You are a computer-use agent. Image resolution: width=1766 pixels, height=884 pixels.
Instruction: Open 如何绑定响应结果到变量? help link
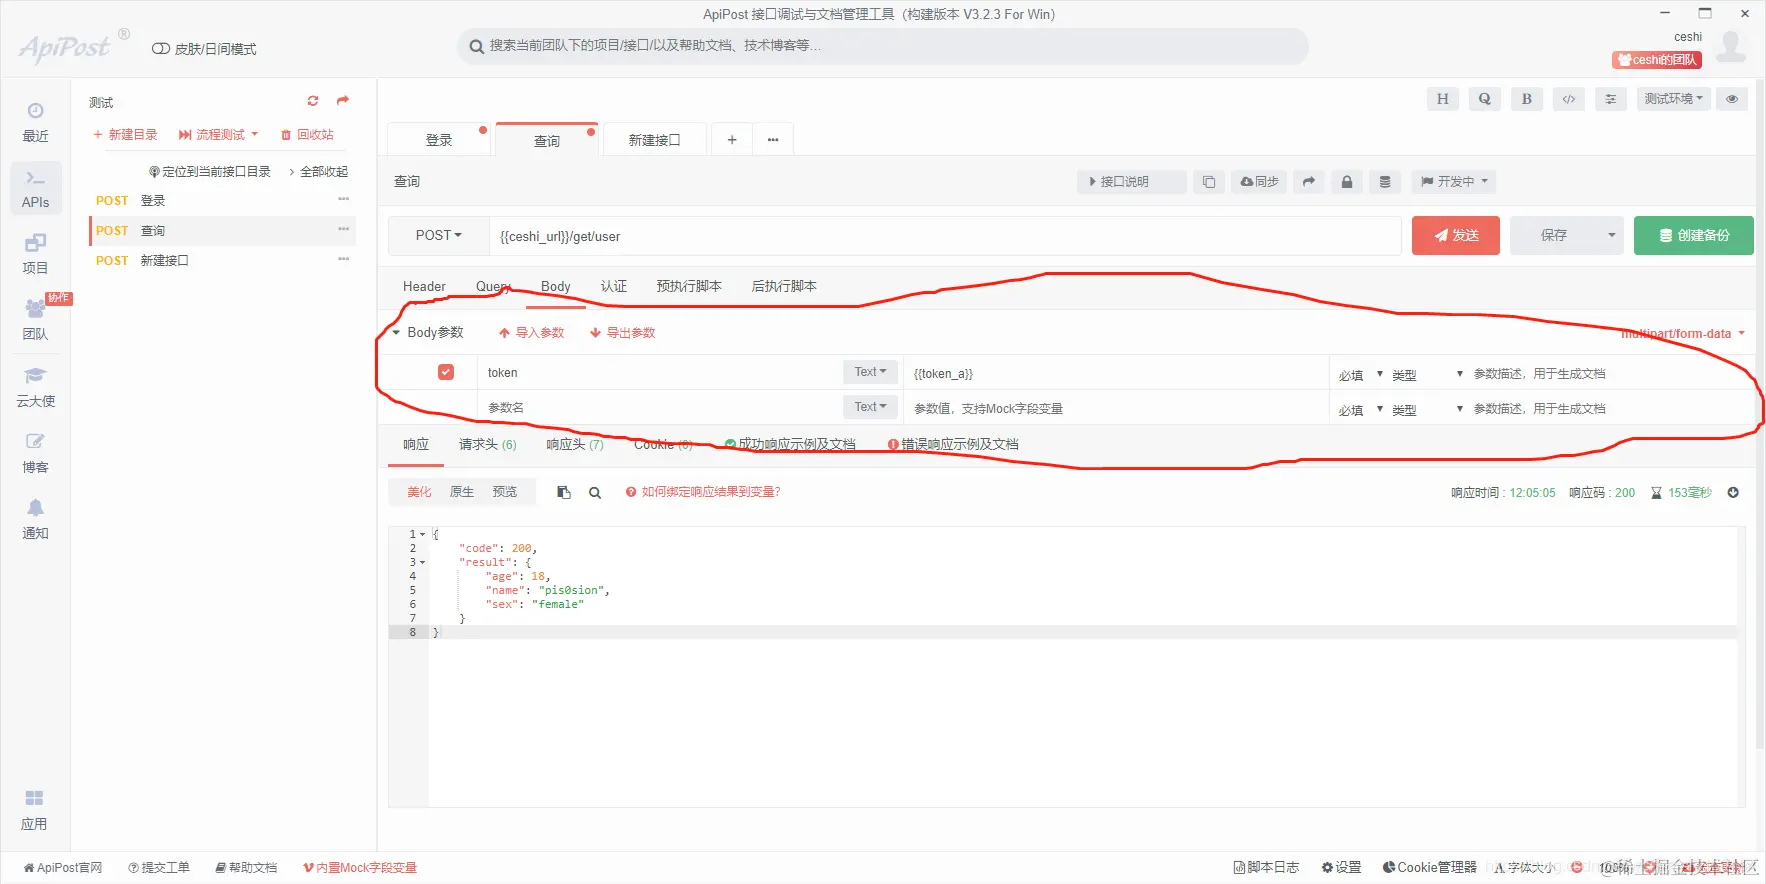(x=703, y=492)
